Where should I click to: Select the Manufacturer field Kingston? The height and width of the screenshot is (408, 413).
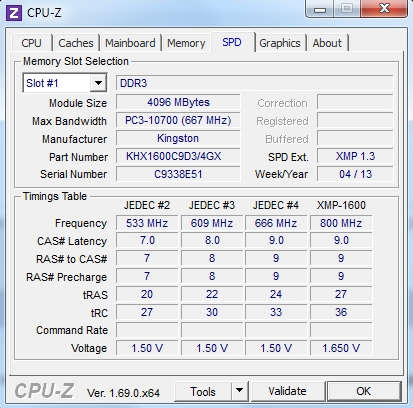pyautogui.click(x=178, y=138)
